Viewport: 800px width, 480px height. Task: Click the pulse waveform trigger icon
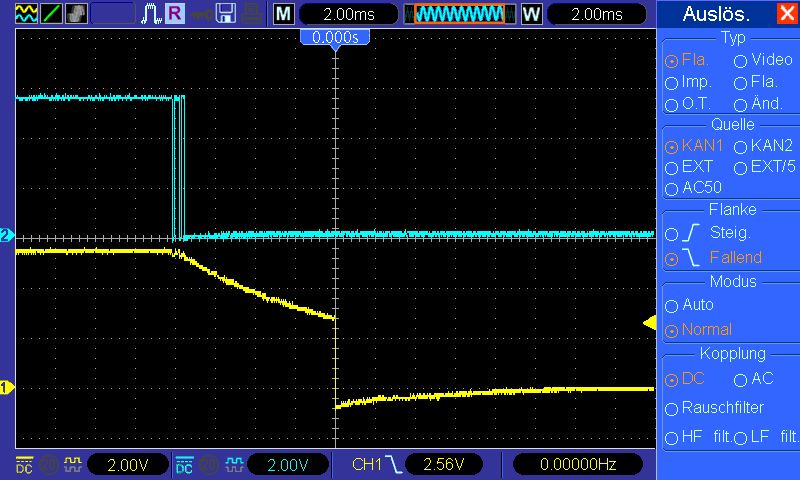[151, 14]
